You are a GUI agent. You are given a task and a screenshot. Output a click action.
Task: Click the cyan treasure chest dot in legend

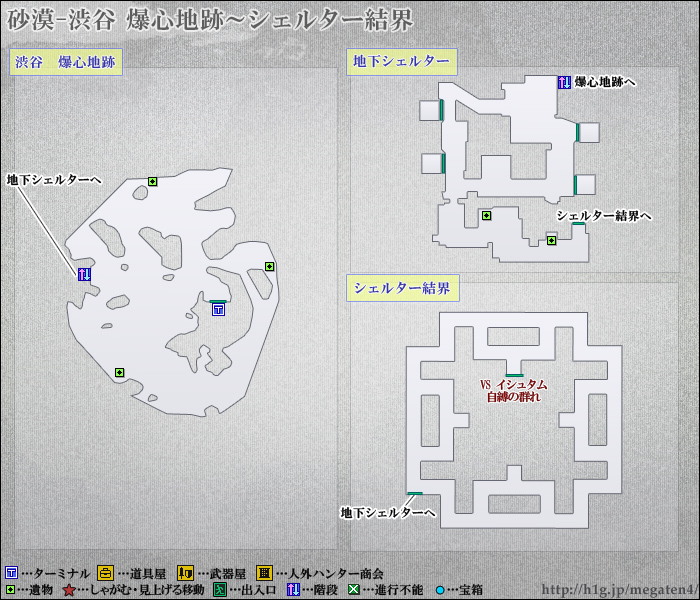click(441, 590)
